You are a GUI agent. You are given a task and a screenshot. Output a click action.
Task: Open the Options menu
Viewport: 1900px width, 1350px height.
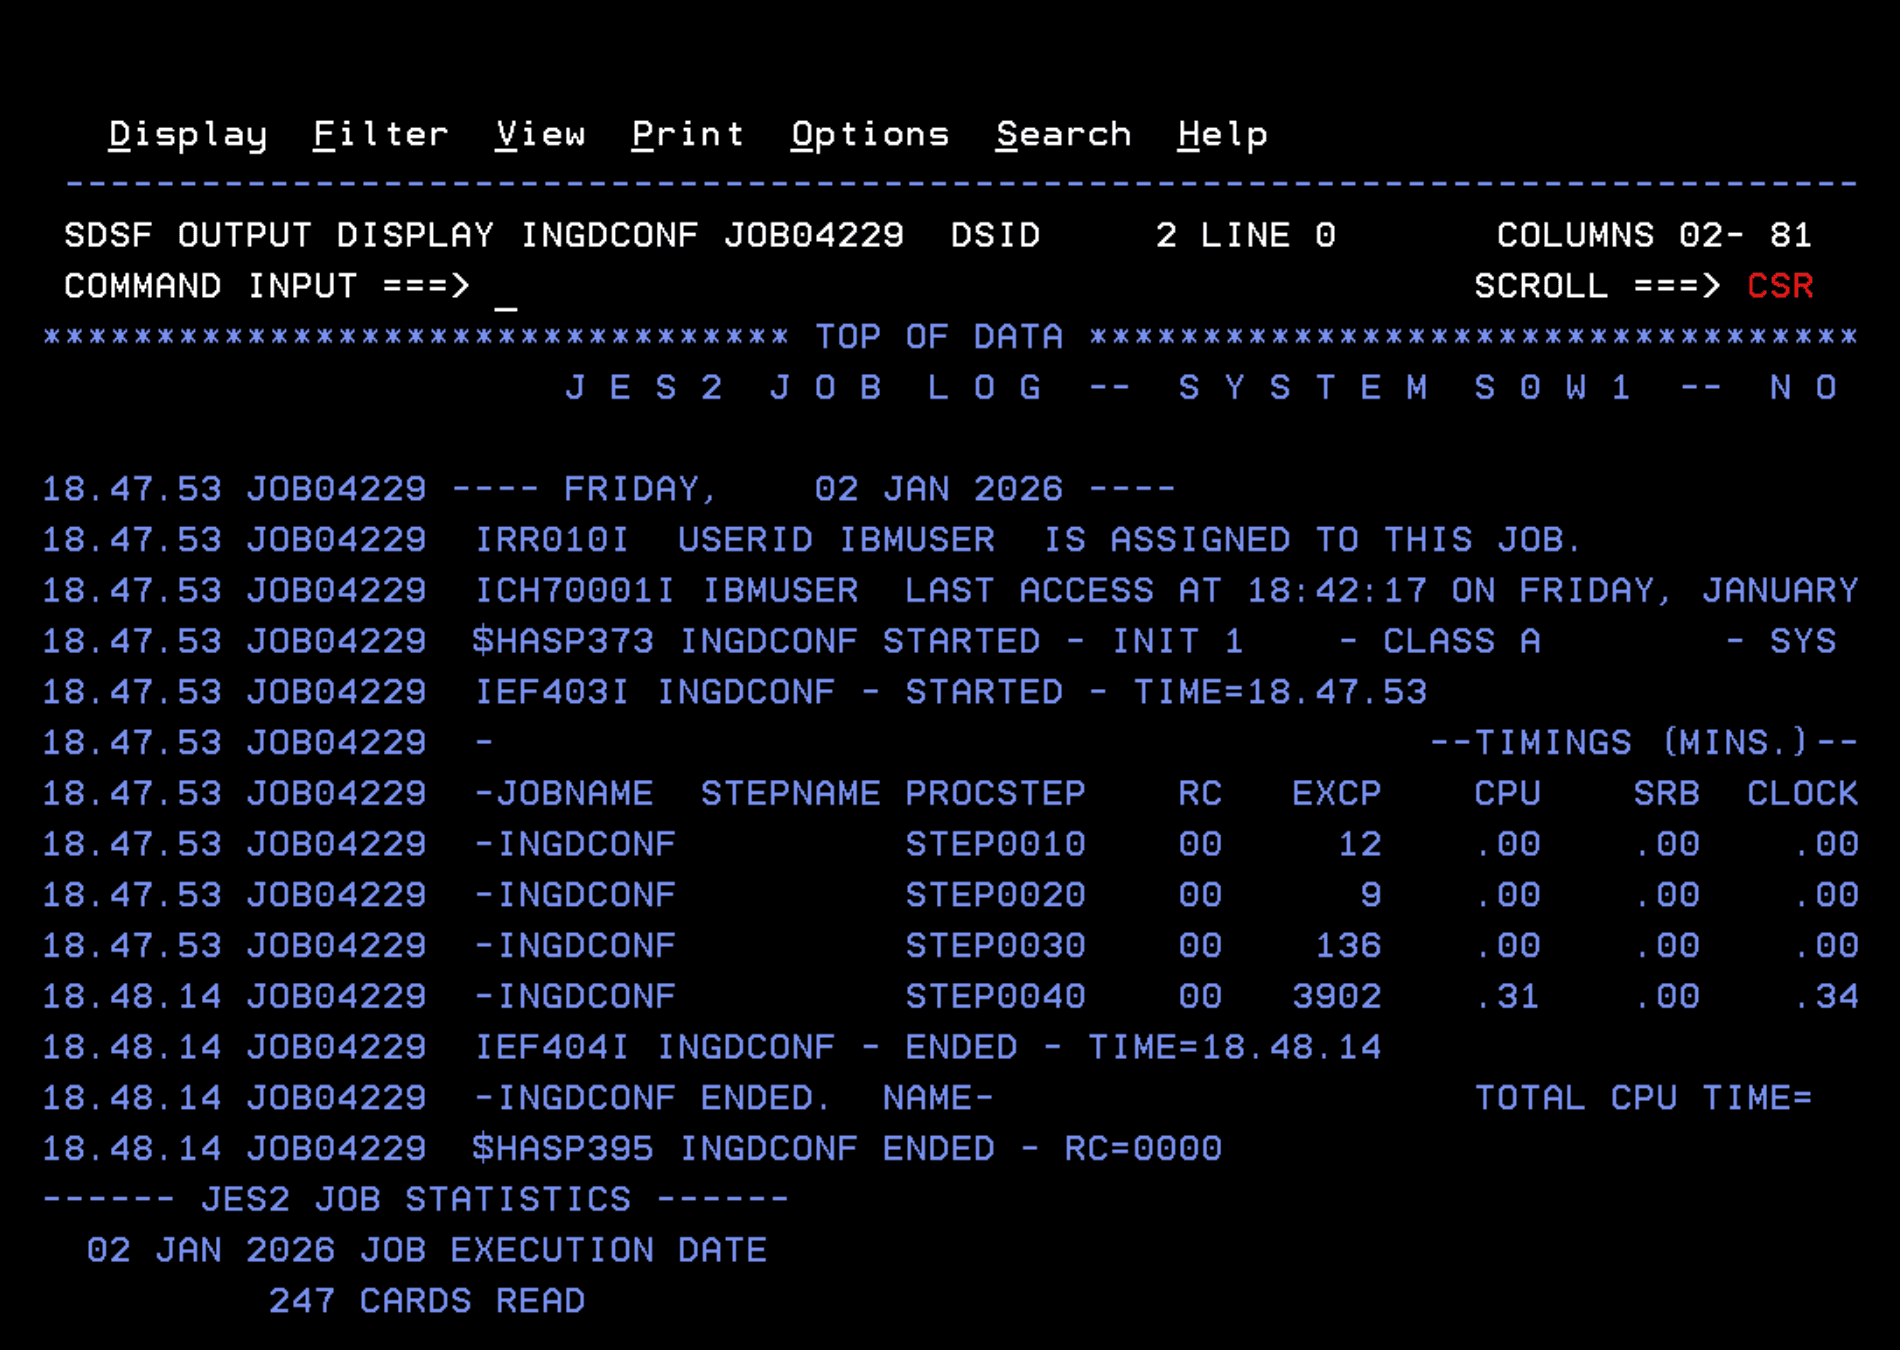pos(869,134)
